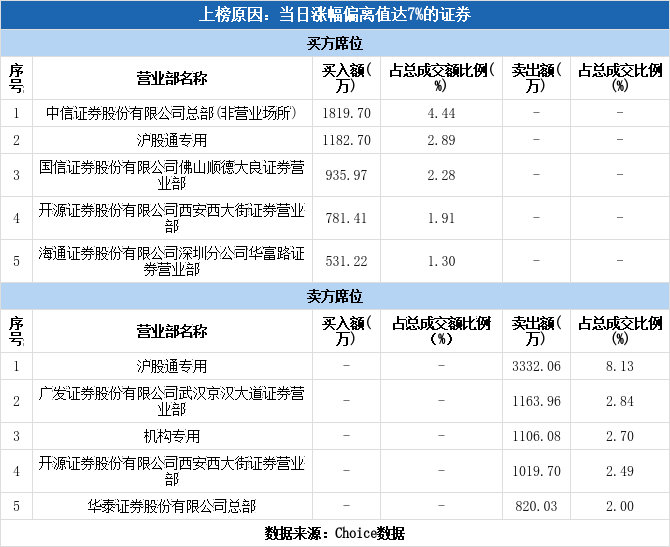
Task: Click buy amount 781.41
Action: point(347,218)
